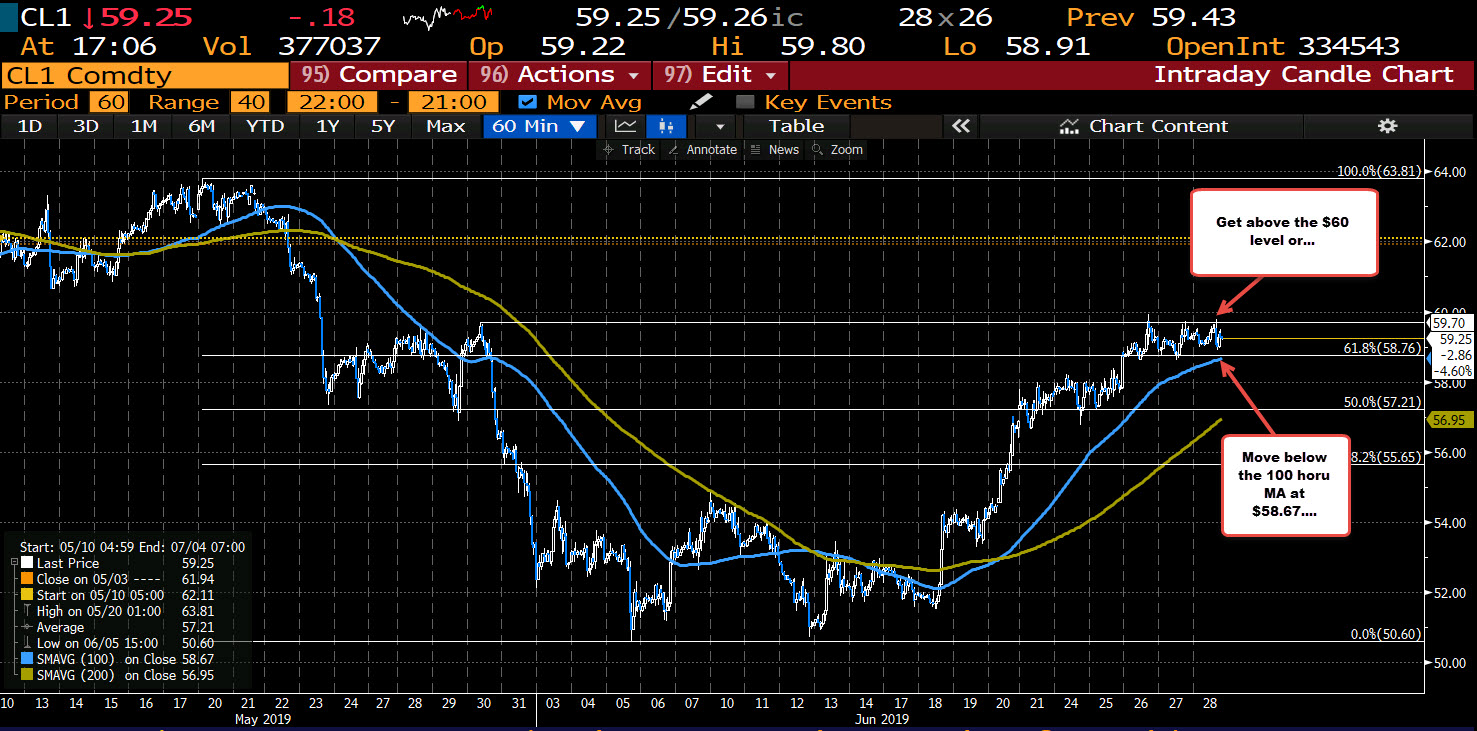This screenshot has width=1477, height=731.
Task: Activate the Annotate tool
Action: pyautogui.click(x=702, y=150)
